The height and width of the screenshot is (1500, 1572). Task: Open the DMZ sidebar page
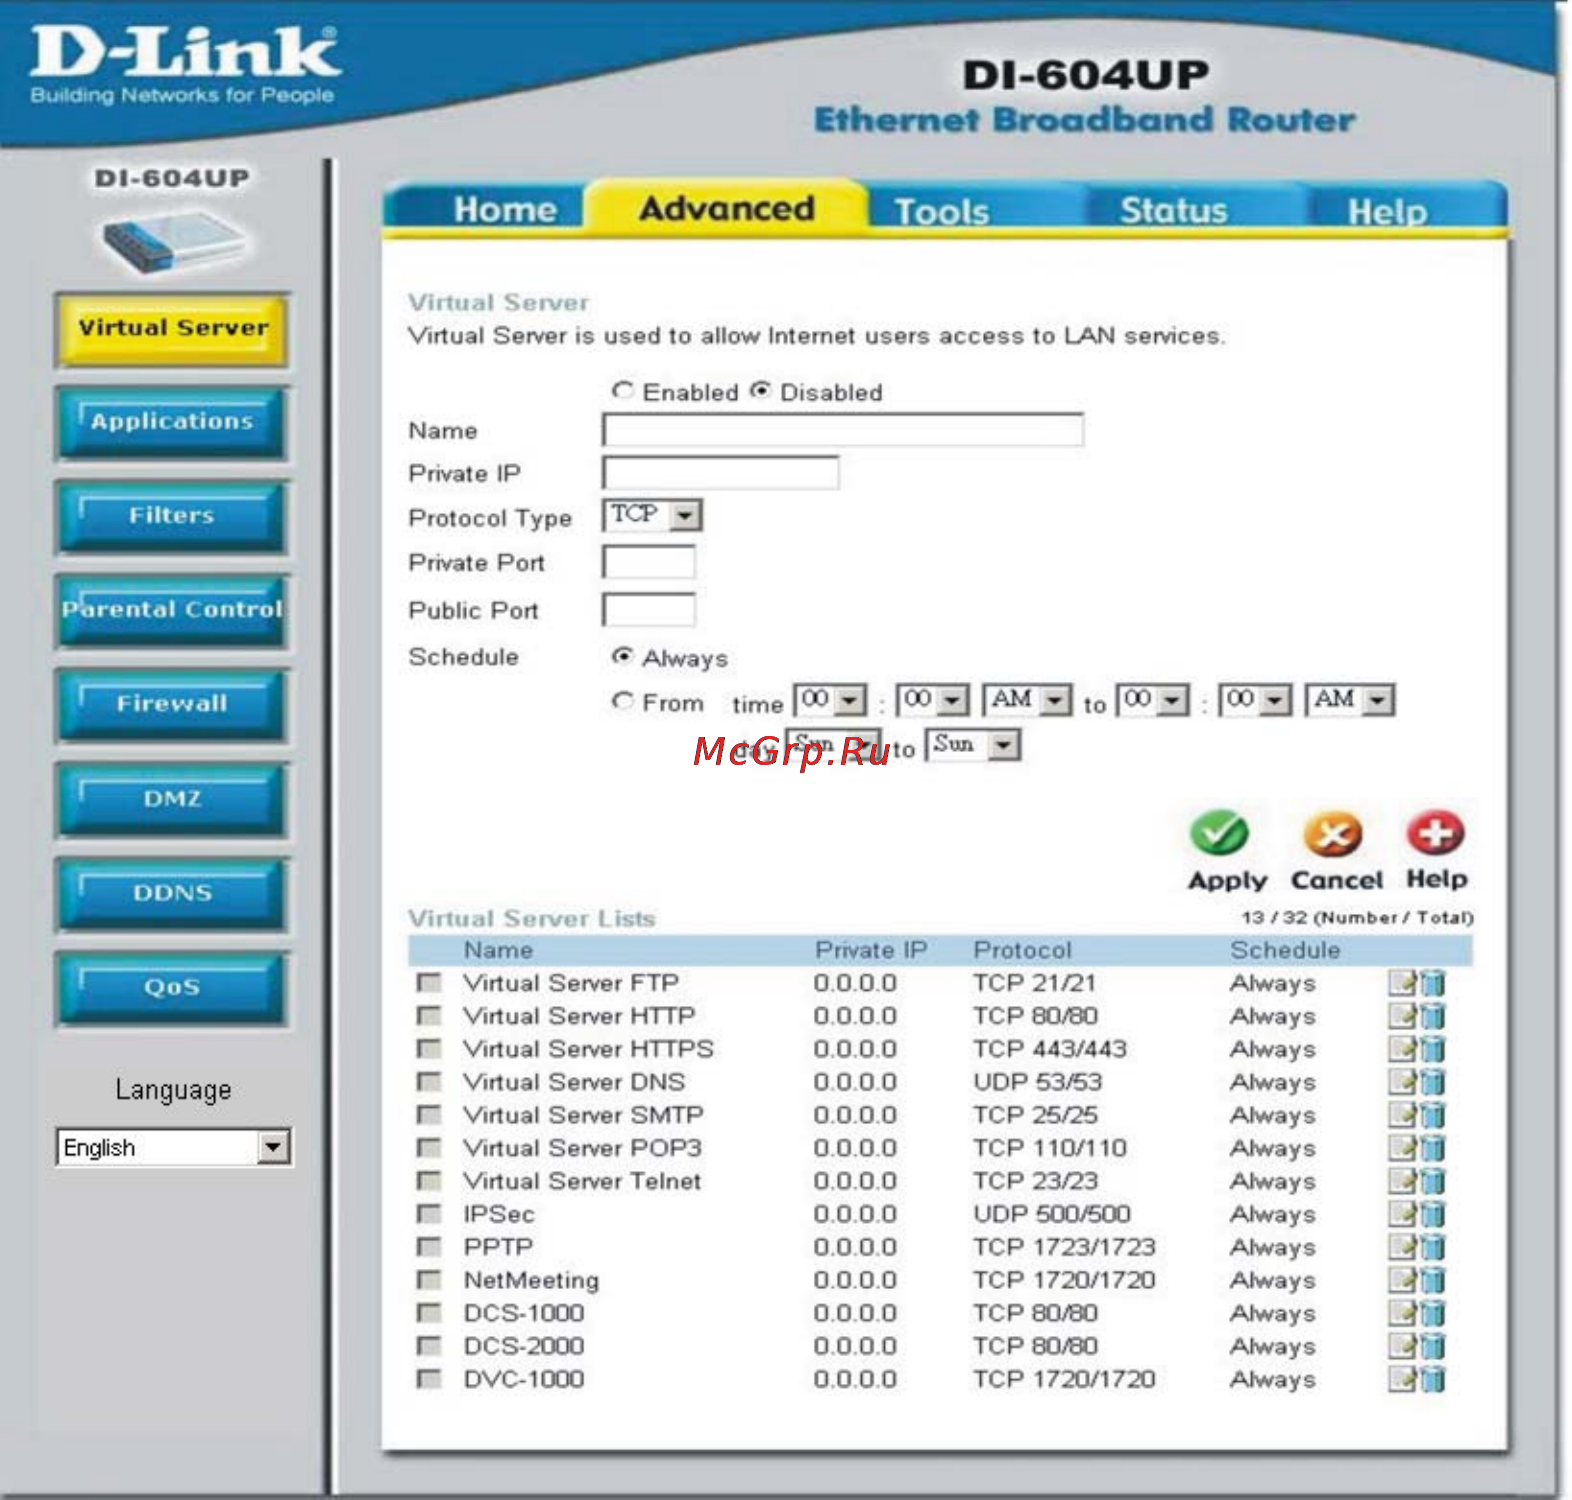tap(172, 800)
